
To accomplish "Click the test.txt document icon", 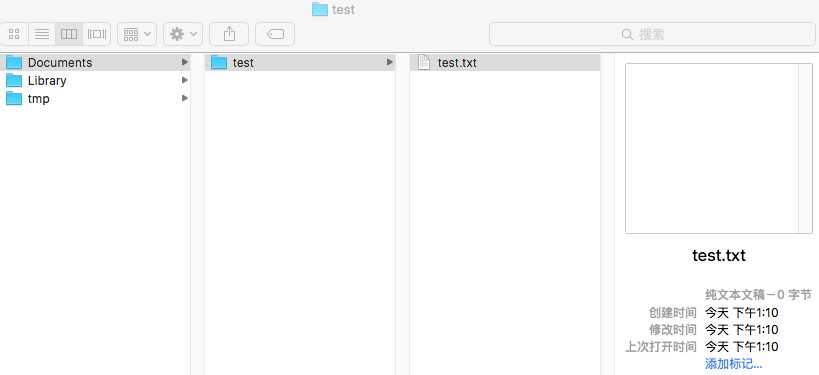I will (x=424, y=63).
